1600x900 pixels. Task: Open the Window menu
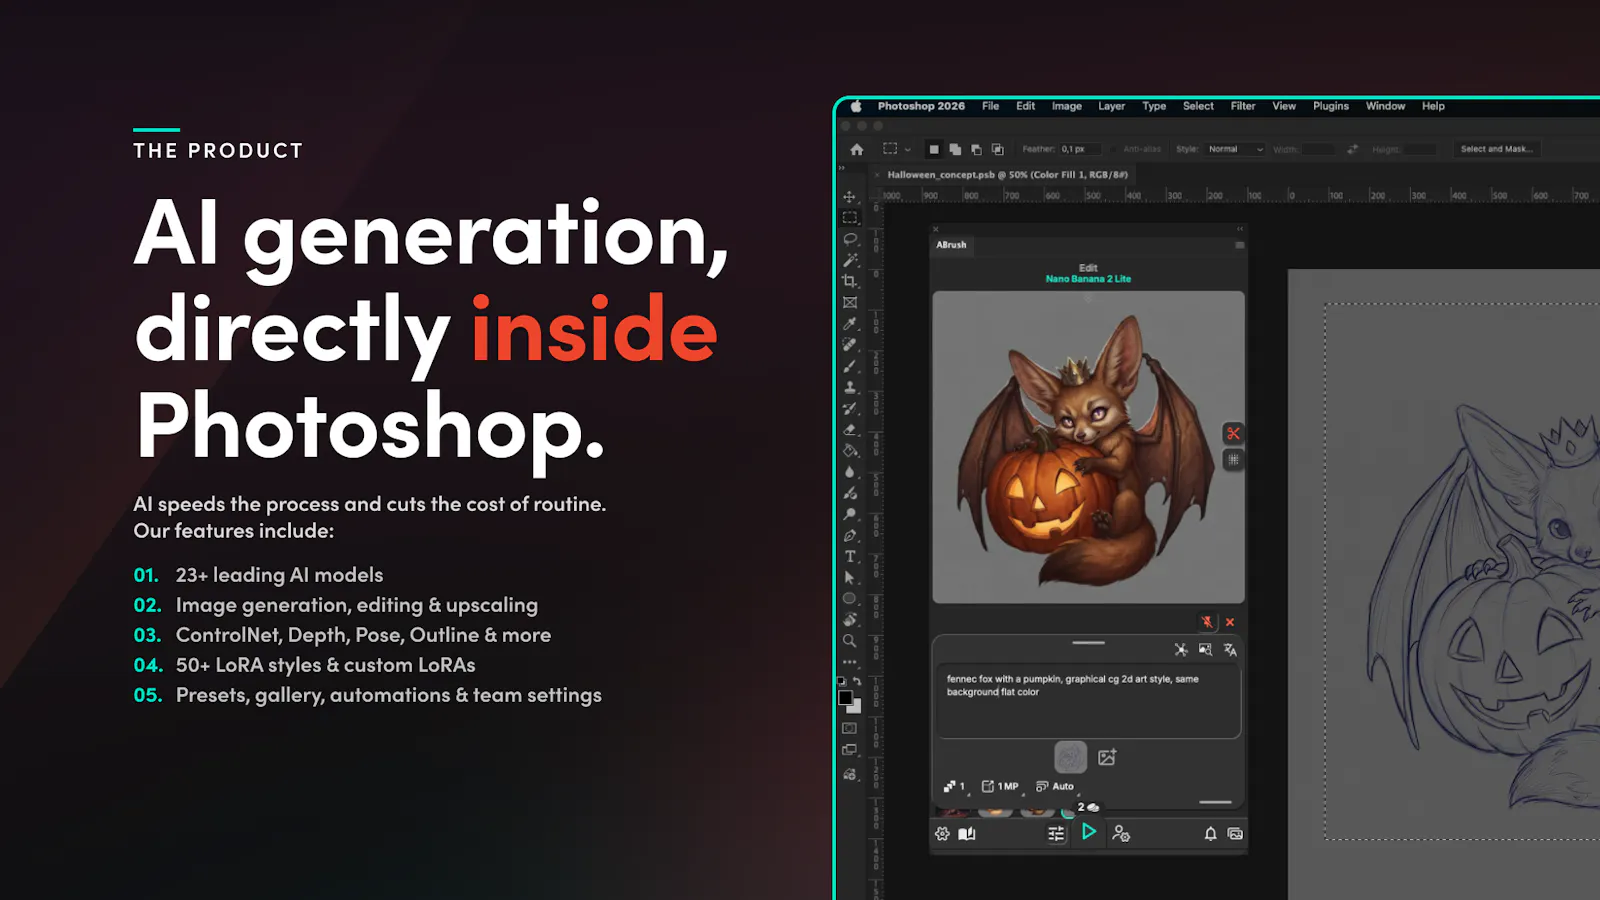point(1385,106)
